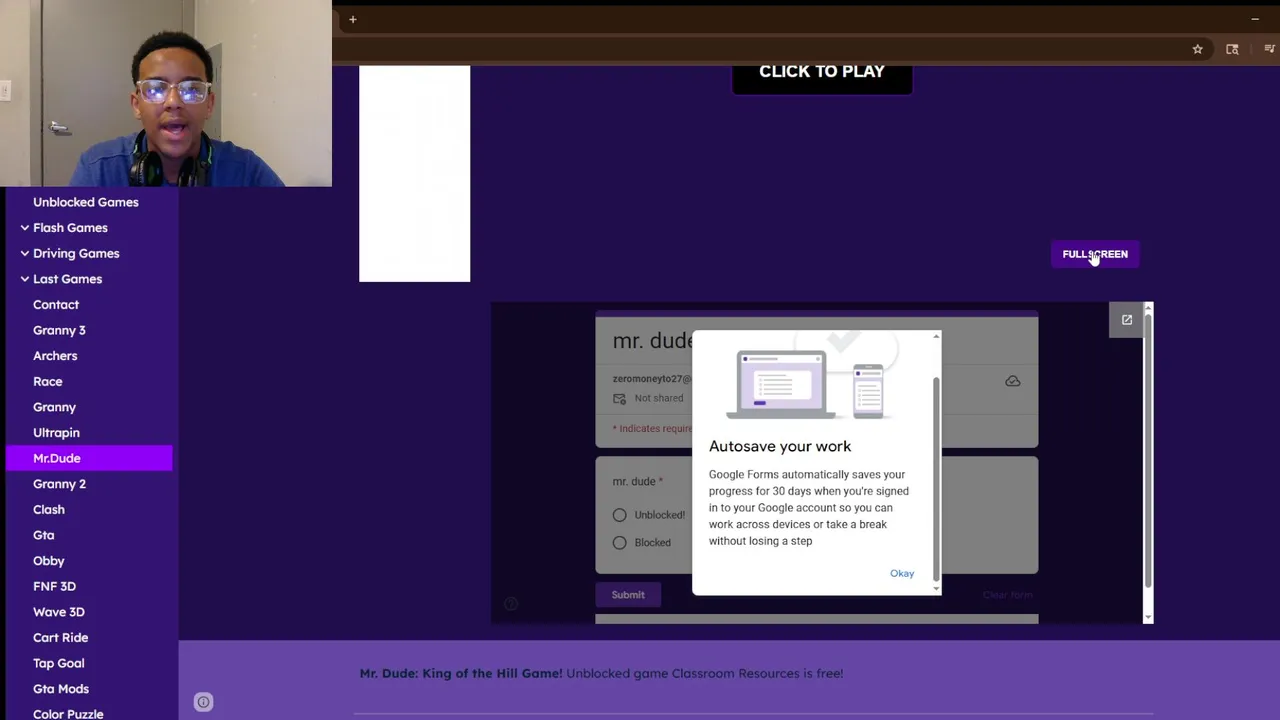Image resolution: width=1280 pixels, height=720 pixels.
Task: Open Granny 2 from the sidebar
Action: (x=59, y=484)
